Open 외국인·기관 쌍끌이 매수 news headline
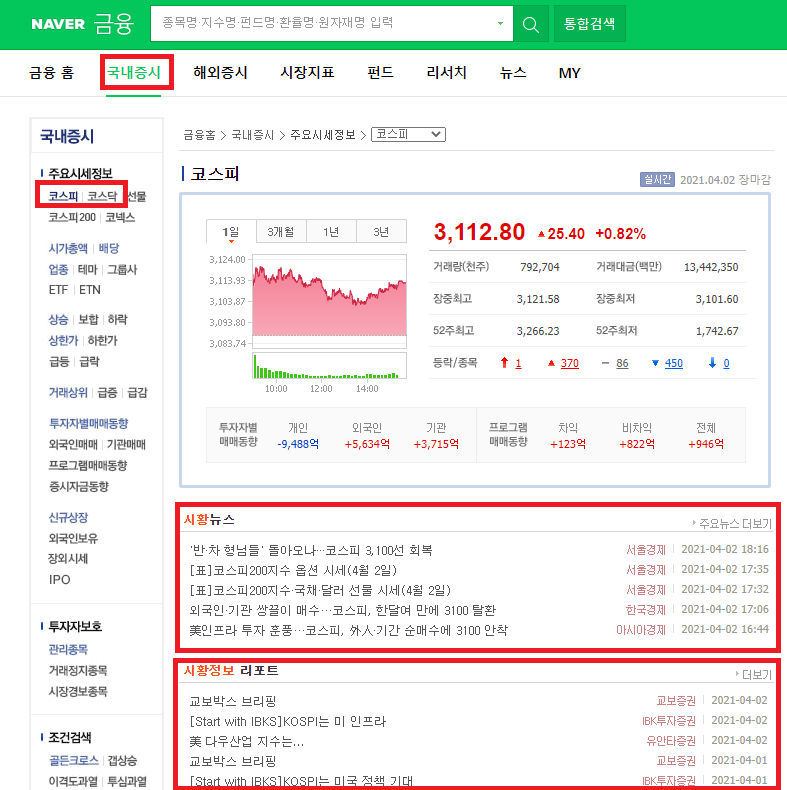 coord(343,610)
